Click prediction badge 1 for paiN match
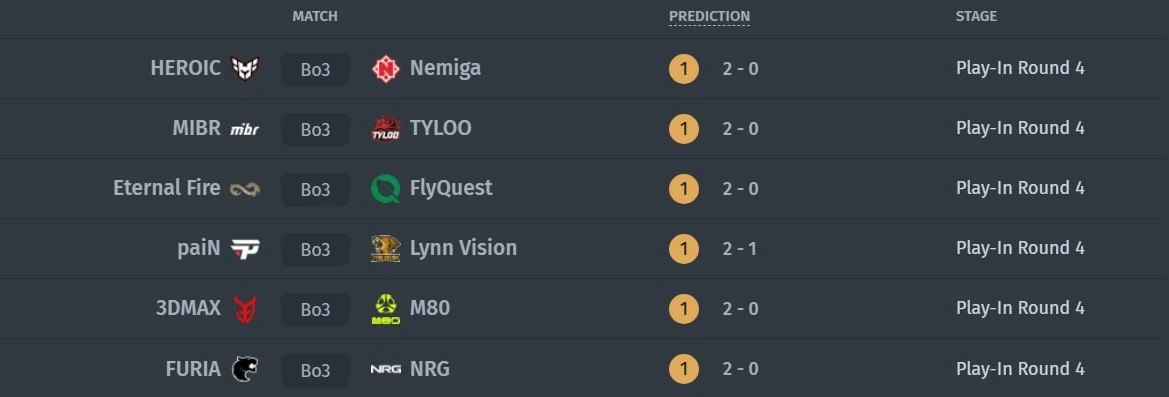The height and width of the screenshot is (397, 1169). tap(684, 249)
